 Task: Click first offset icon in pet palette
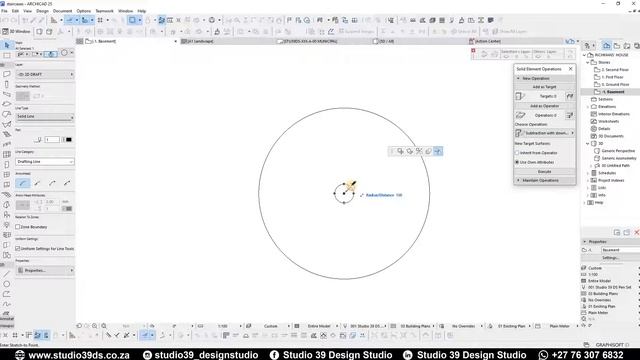[400, 151]
